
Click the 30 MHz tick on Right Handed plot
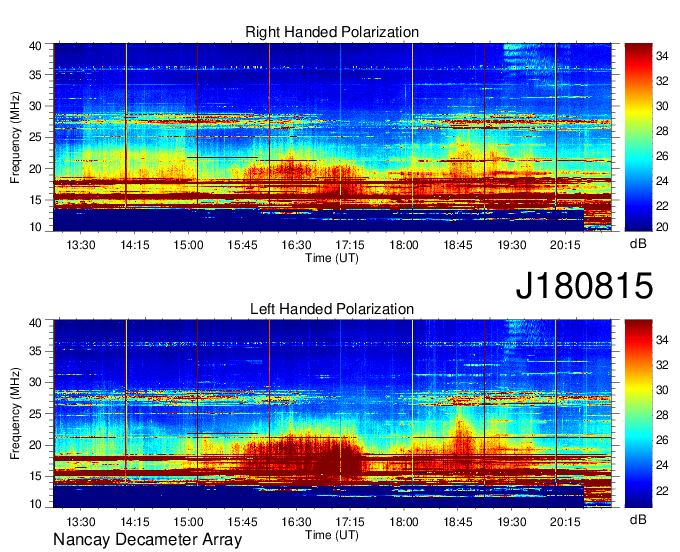[x=36, y=106]
